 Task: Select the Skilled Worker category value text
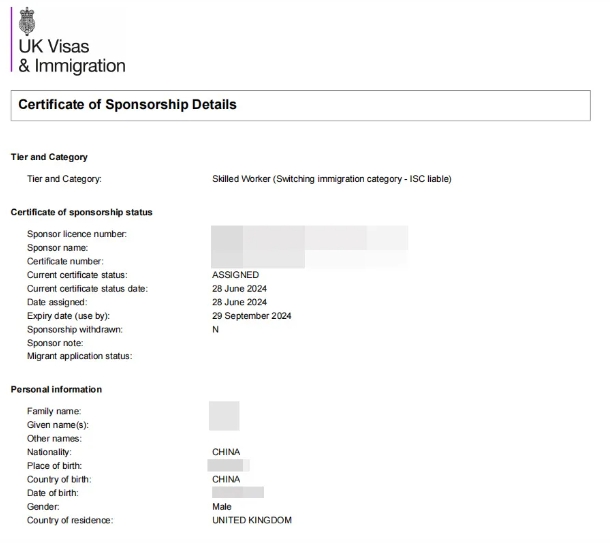(x=331, y=179)
